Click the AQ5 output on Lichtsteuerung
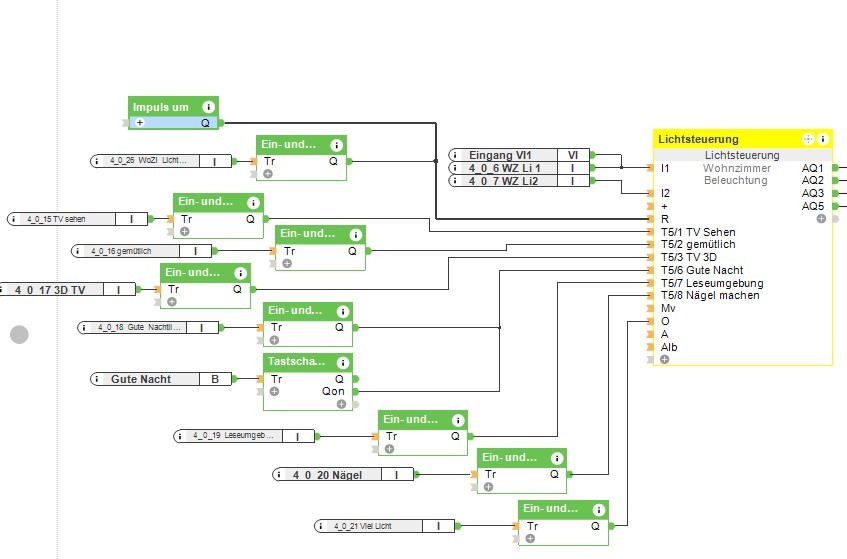Screen dimensions: 847x559 tap(812, 206)
